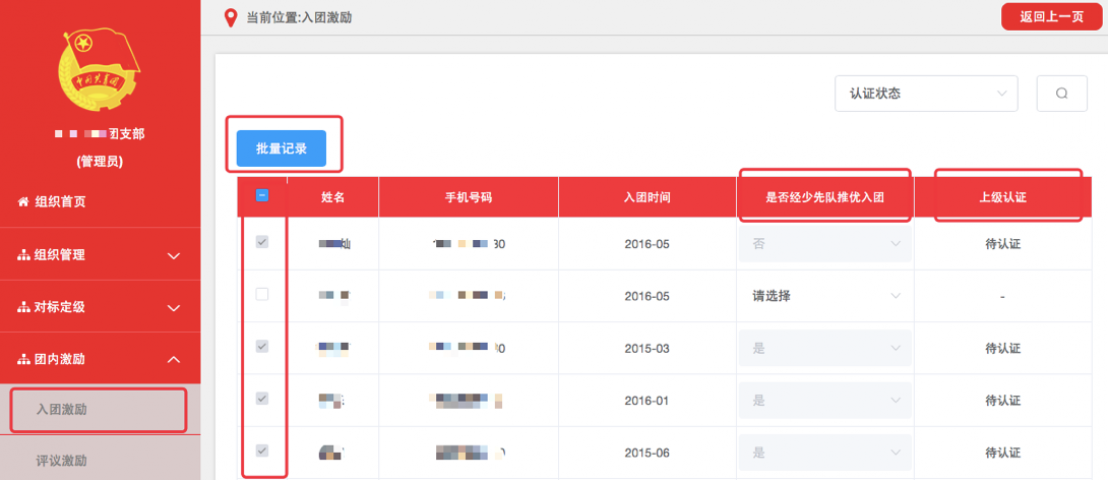
Task: Click the search magnifier icon button
Action: tap(1062, 93)
